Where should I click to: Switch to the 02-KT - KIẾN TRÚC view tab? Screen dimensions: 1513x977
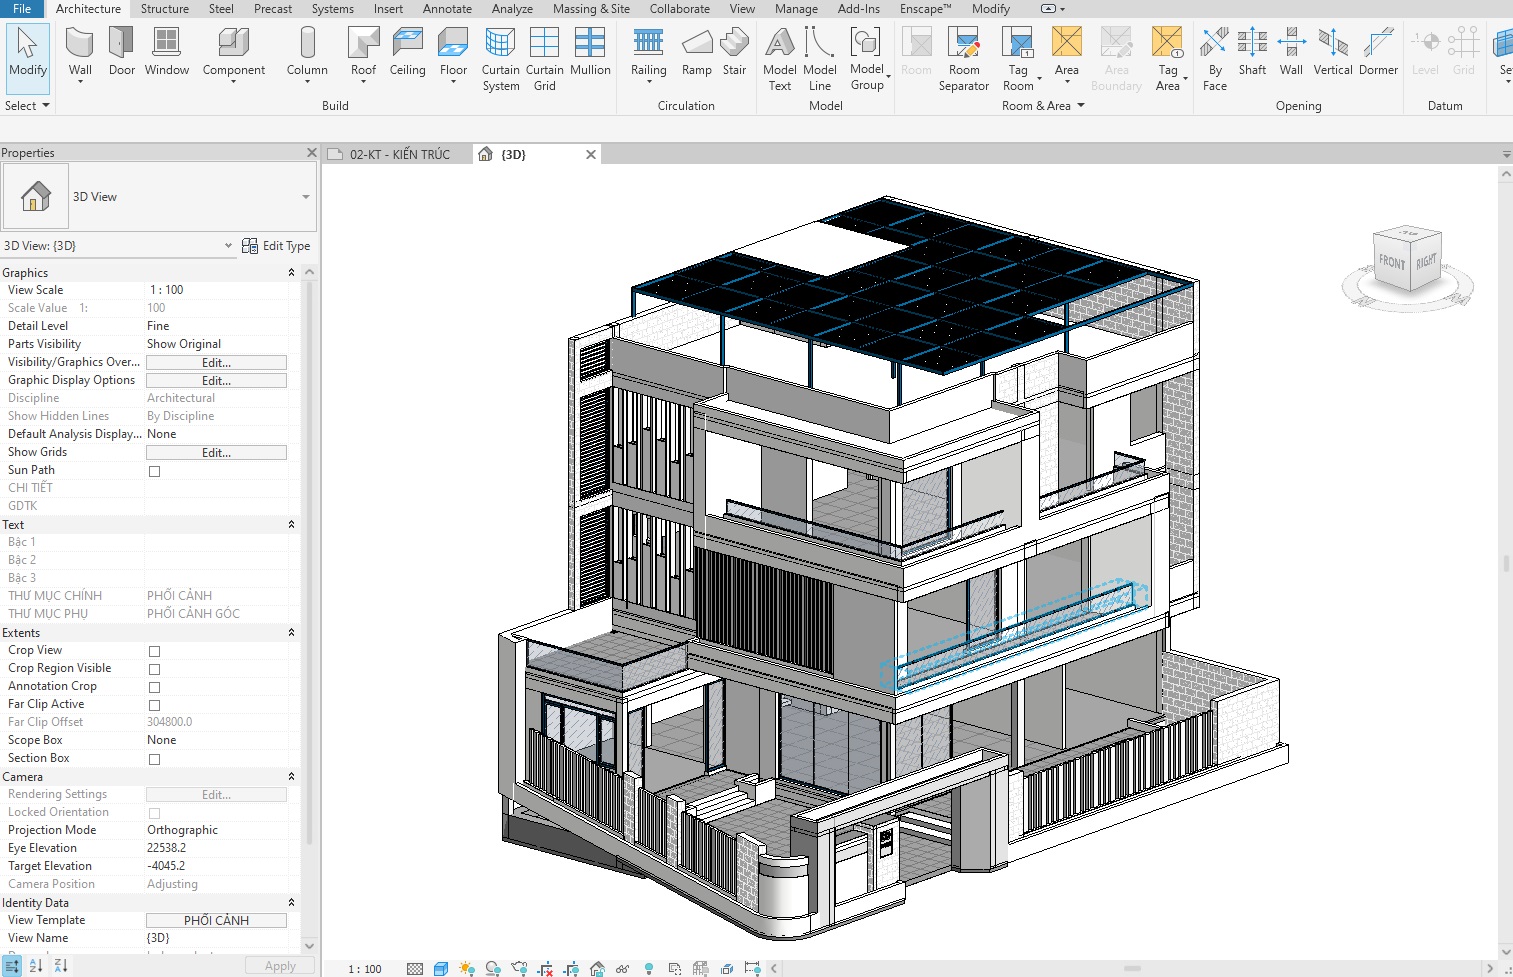[400, 155]
